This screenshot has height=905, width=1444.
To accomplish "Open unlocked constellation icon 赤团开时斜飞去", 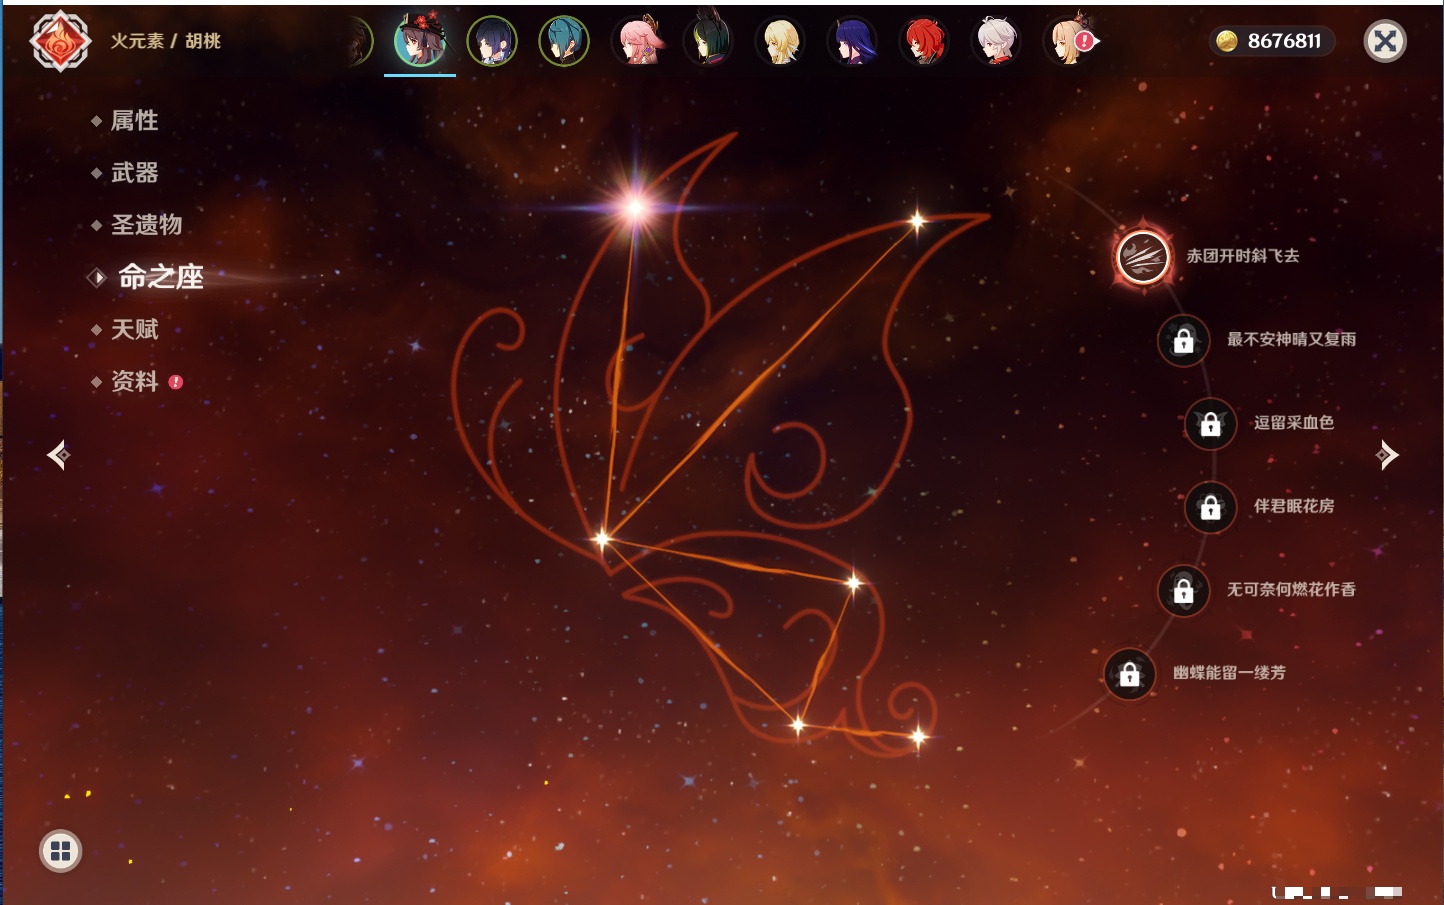I will pyautogui.click(x=1143, y=256).
